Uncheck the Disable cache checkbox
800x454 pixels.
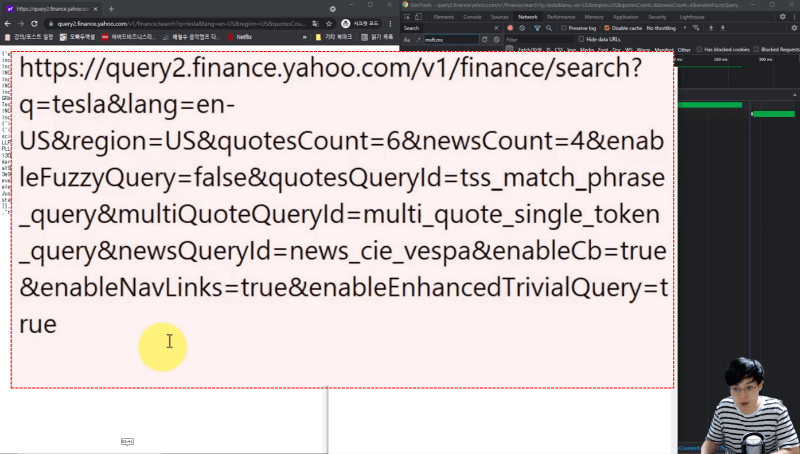(x=607, y=28)
